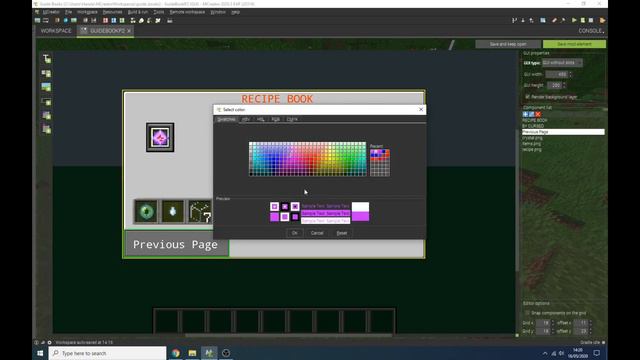Toggle Snap components on the grid checkbox
This screenshot has height=360, width=640.
click(x=527, y=313)
